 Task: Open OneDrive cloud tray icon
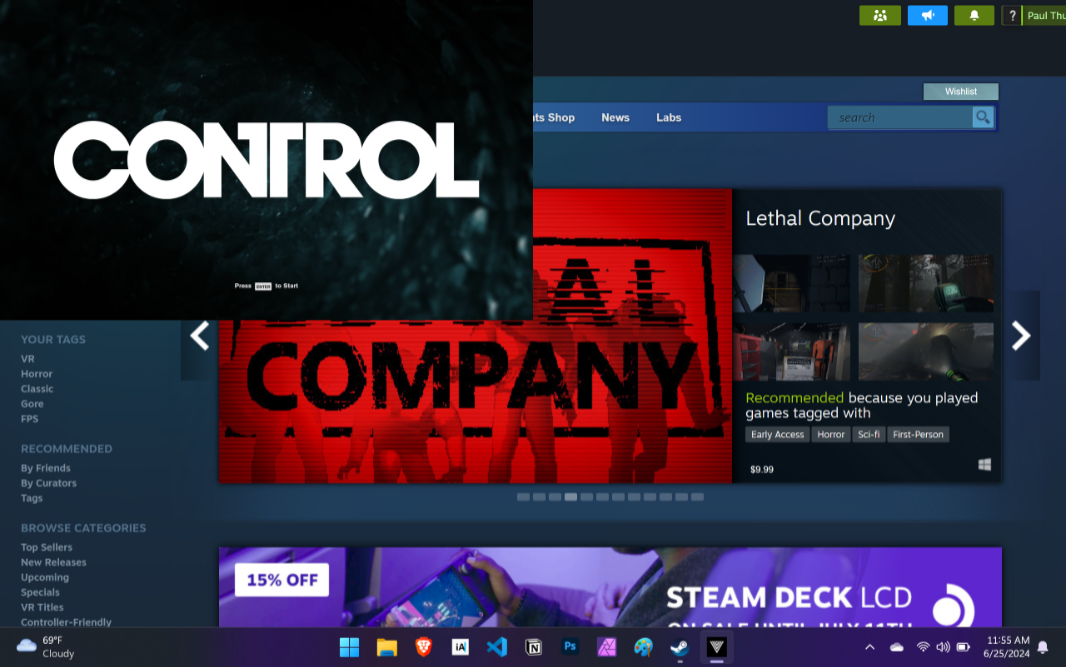(897, 647)
